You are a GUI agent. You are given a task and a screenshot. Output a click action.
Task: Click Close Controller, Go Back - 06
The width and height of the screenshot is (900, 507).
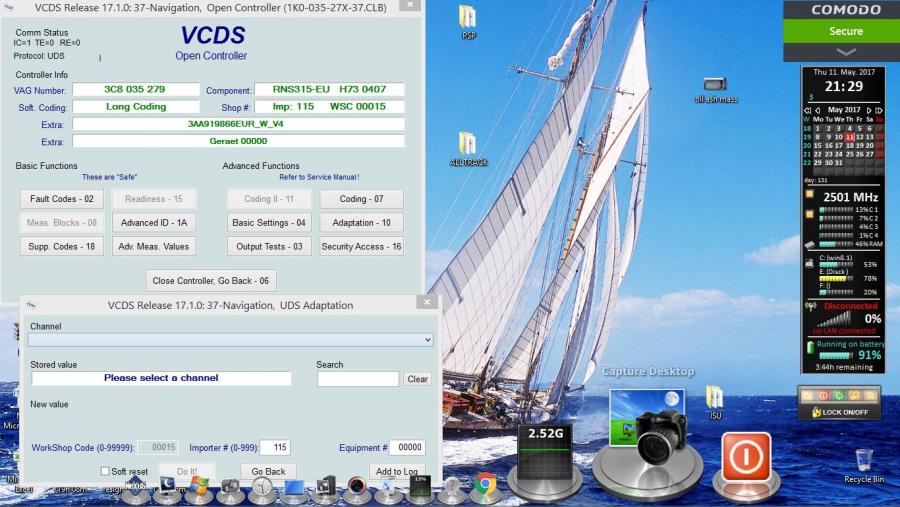[211, 281]
